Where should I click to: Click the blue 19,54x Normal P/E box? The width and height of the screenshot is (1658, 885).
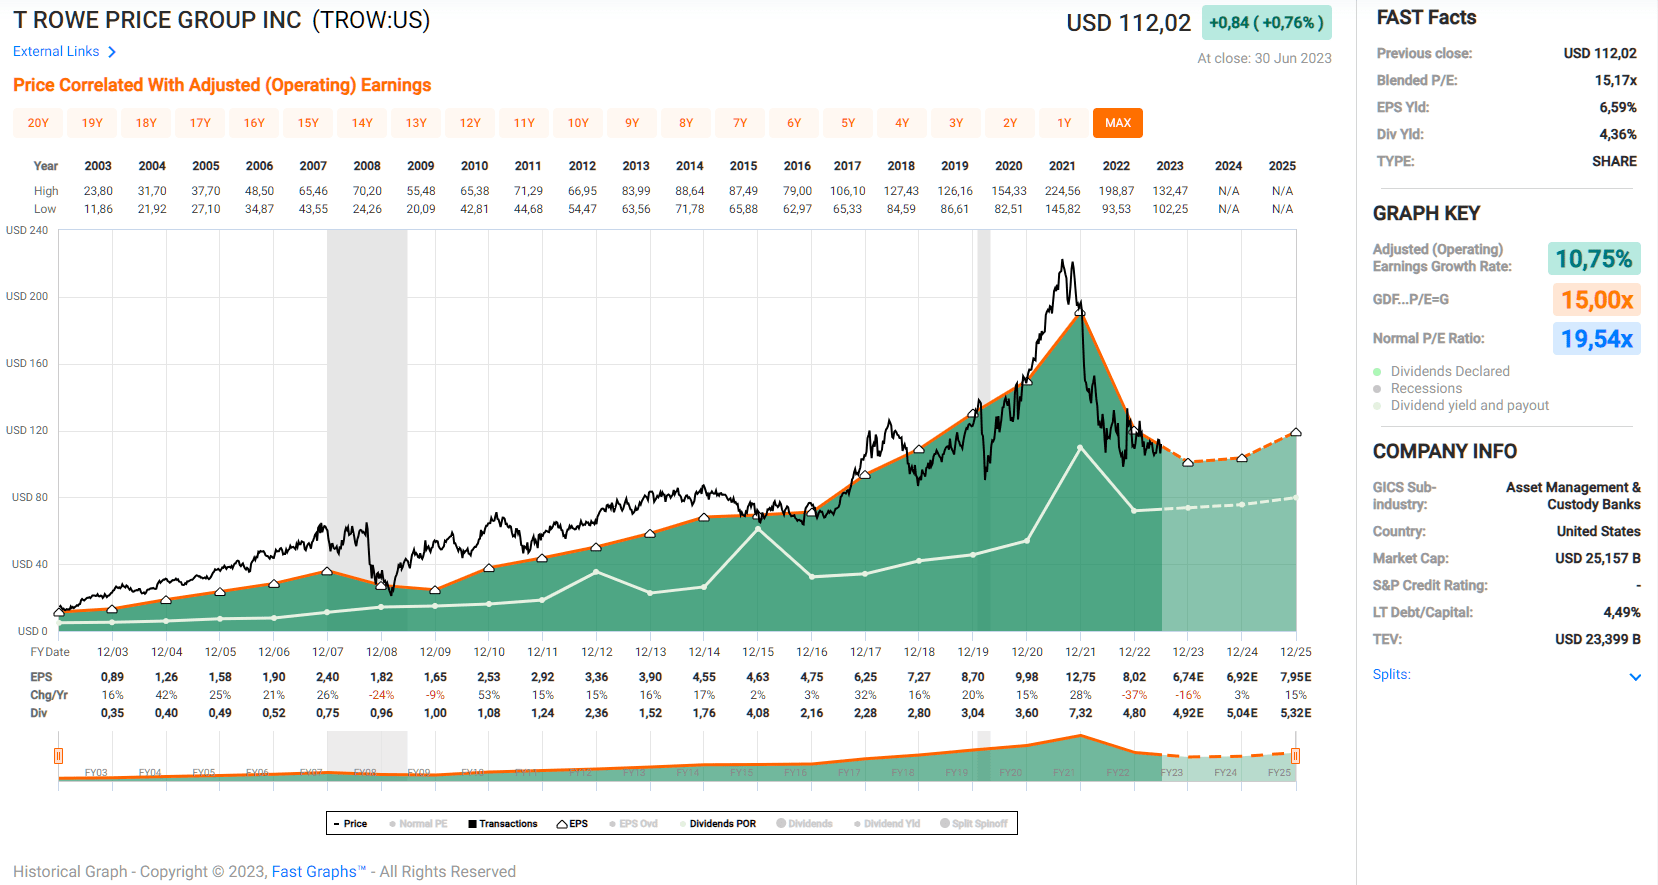[1597, 339]
